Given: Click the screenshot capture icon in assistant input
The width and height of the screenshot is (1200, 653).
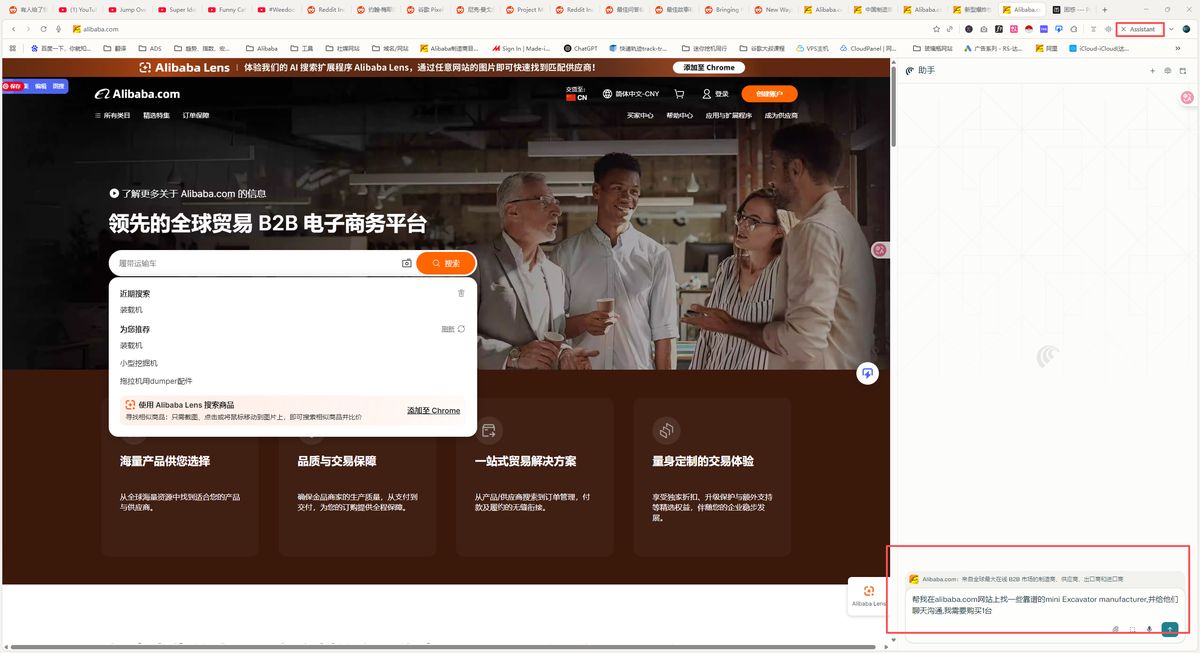Looking at the screenshot, I should pyautogui.click(x=1132, y=629).
